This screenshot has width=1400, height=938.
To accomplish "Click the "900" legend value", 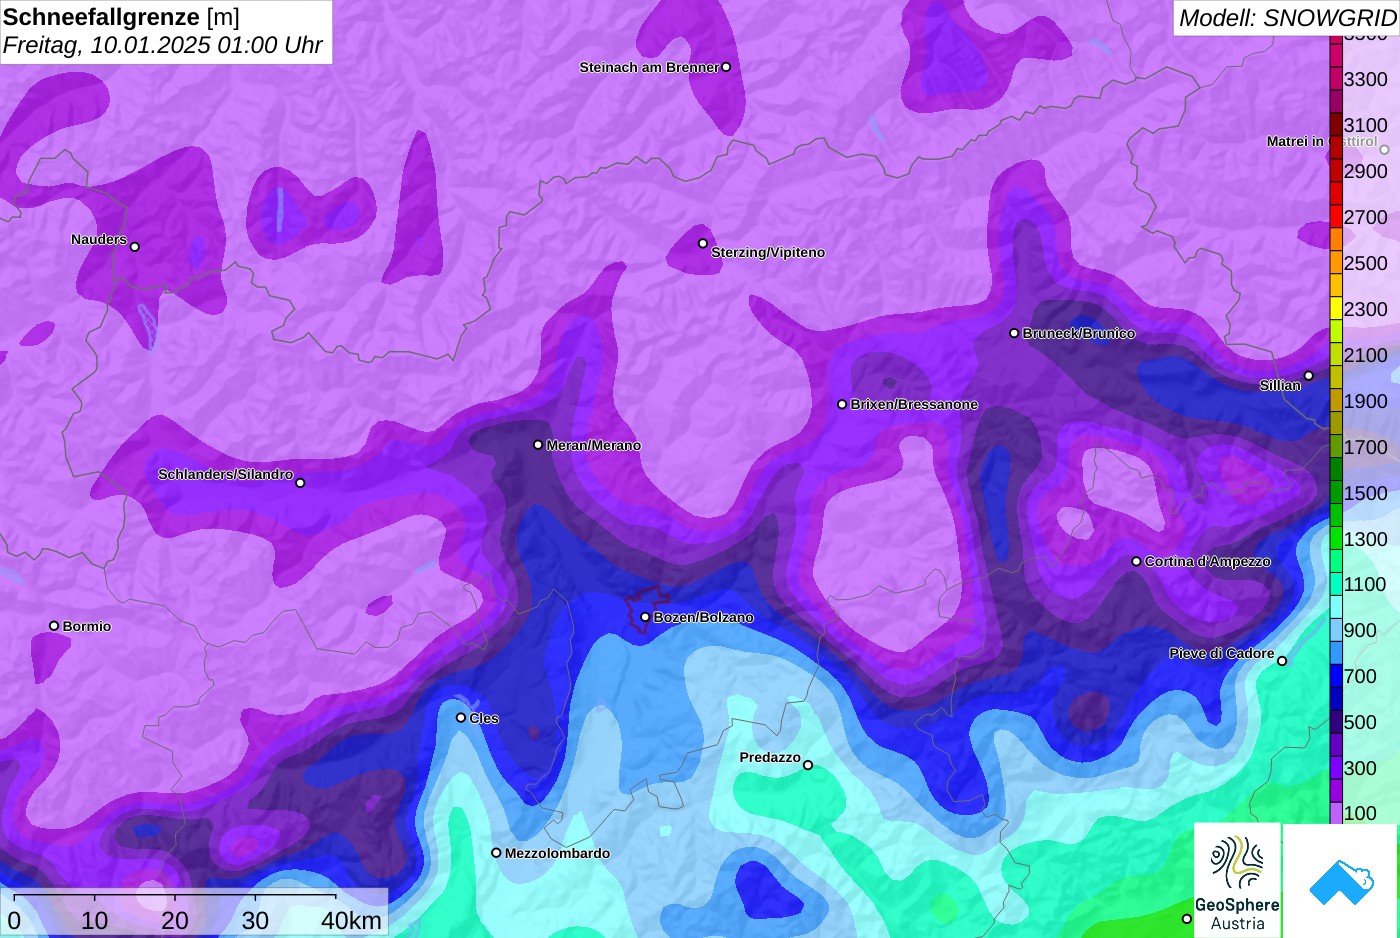I will (1361, 630).
